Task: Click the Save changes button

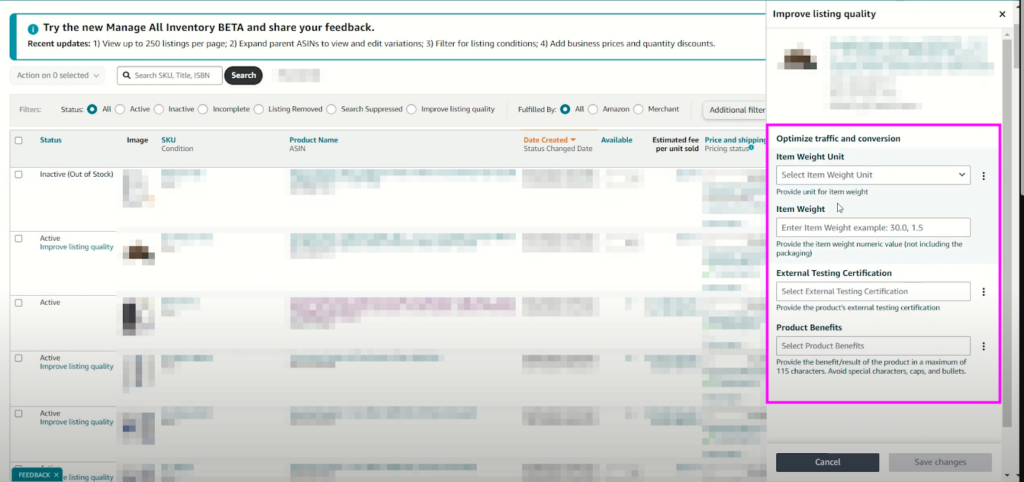Action: click(940, 462)
